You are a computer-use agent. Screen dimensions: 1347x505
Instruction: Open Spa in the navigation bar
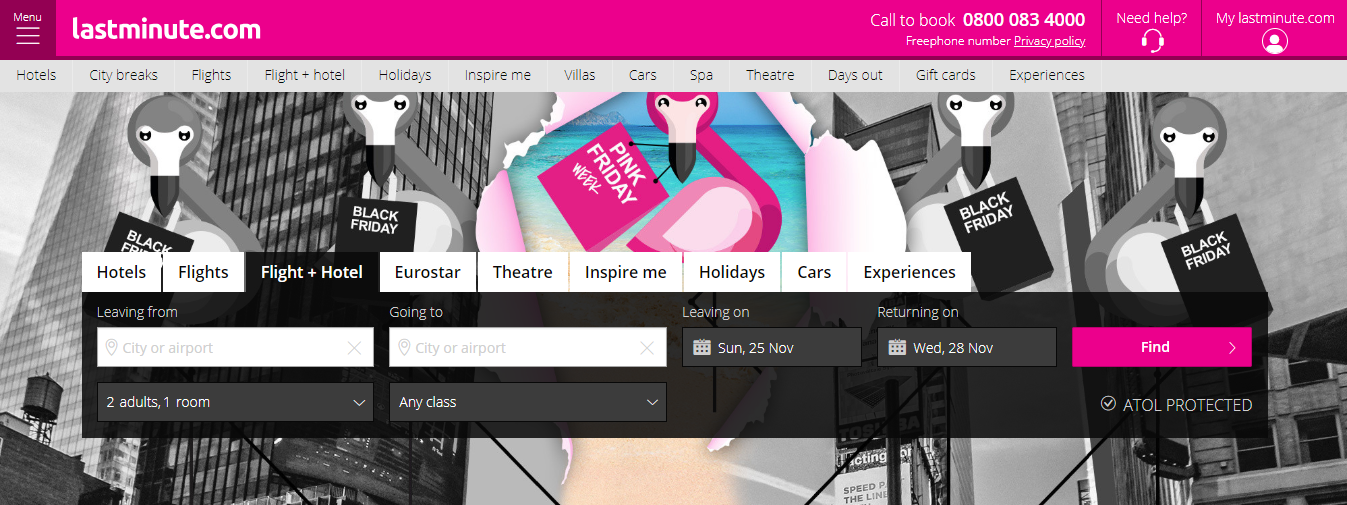(701, 75)
